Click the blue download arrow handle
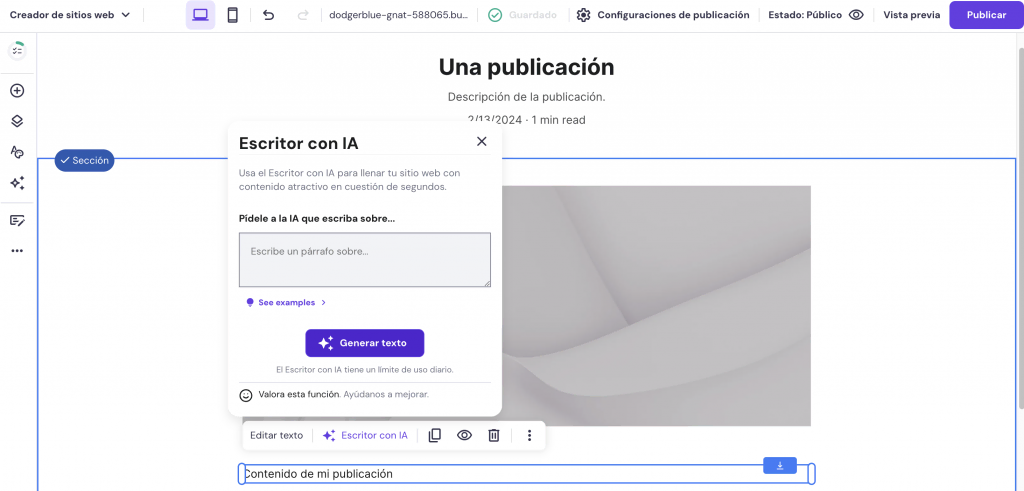The width and height of the screenshot is (1024, 491). coord(780,466)
